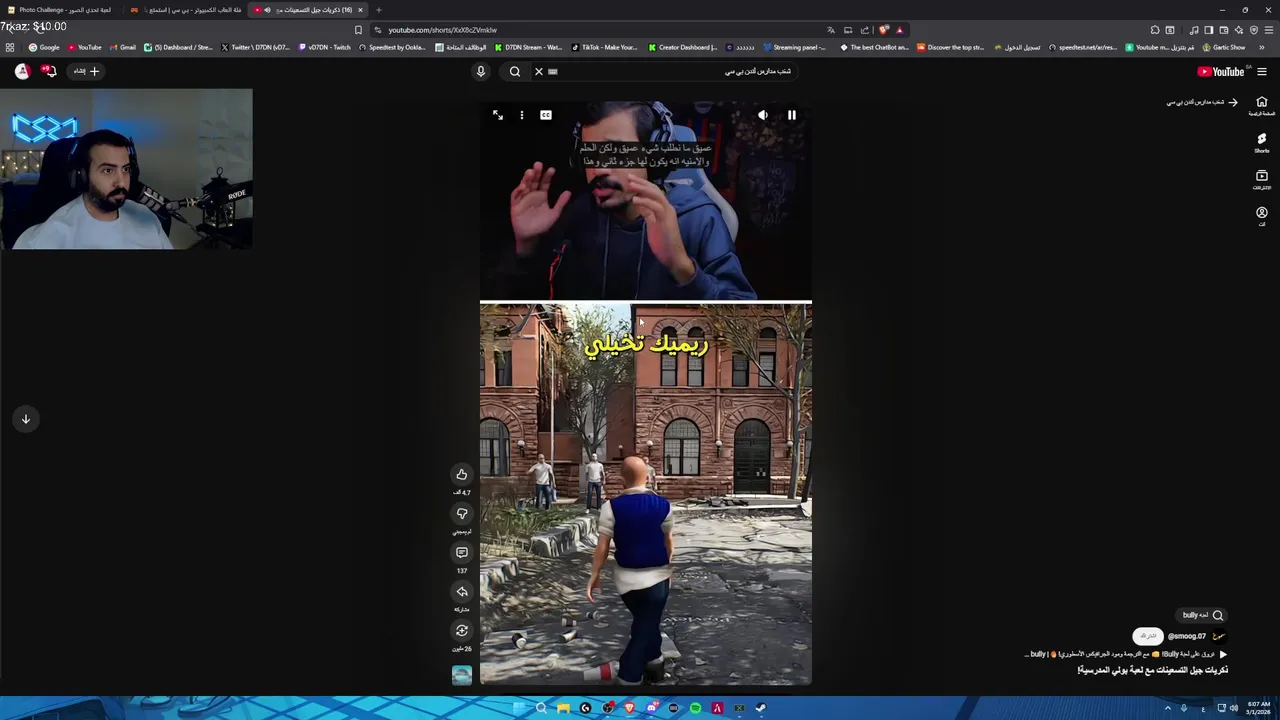Open the linked Bully video below channel

(1125, 654)
